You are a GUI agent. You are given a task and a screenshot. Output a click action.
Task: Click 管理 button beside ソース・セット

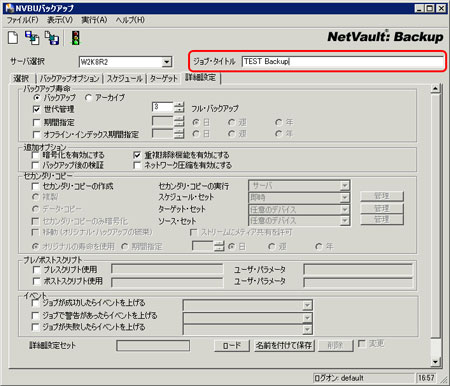[382, 219]
